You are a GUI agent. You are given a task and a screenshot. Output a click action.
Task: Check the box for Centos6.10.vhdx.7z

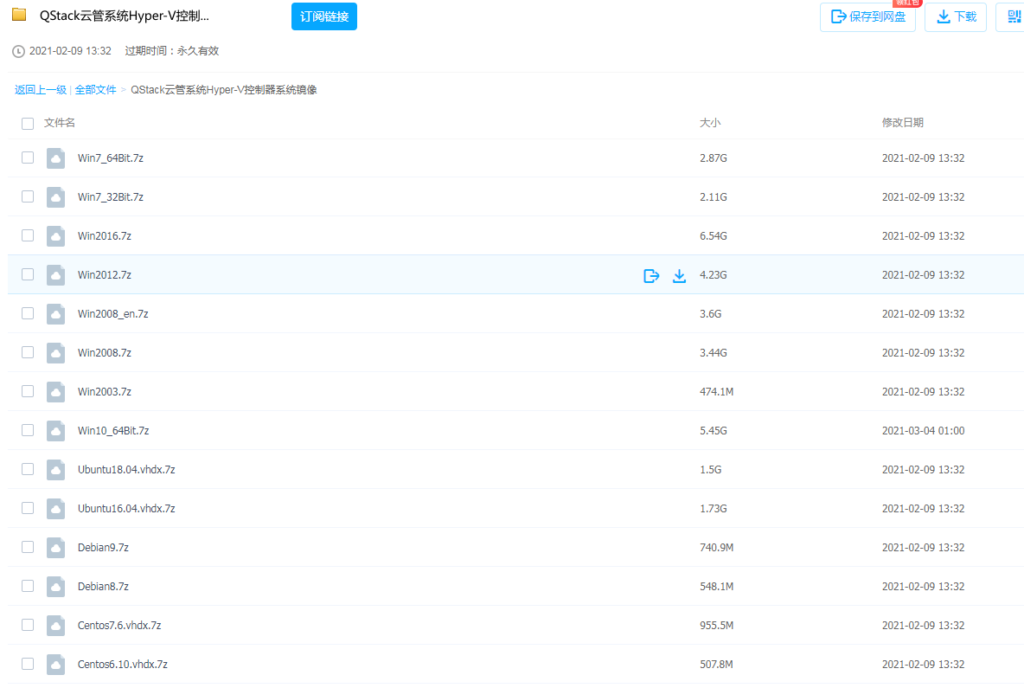pos(27,664)
